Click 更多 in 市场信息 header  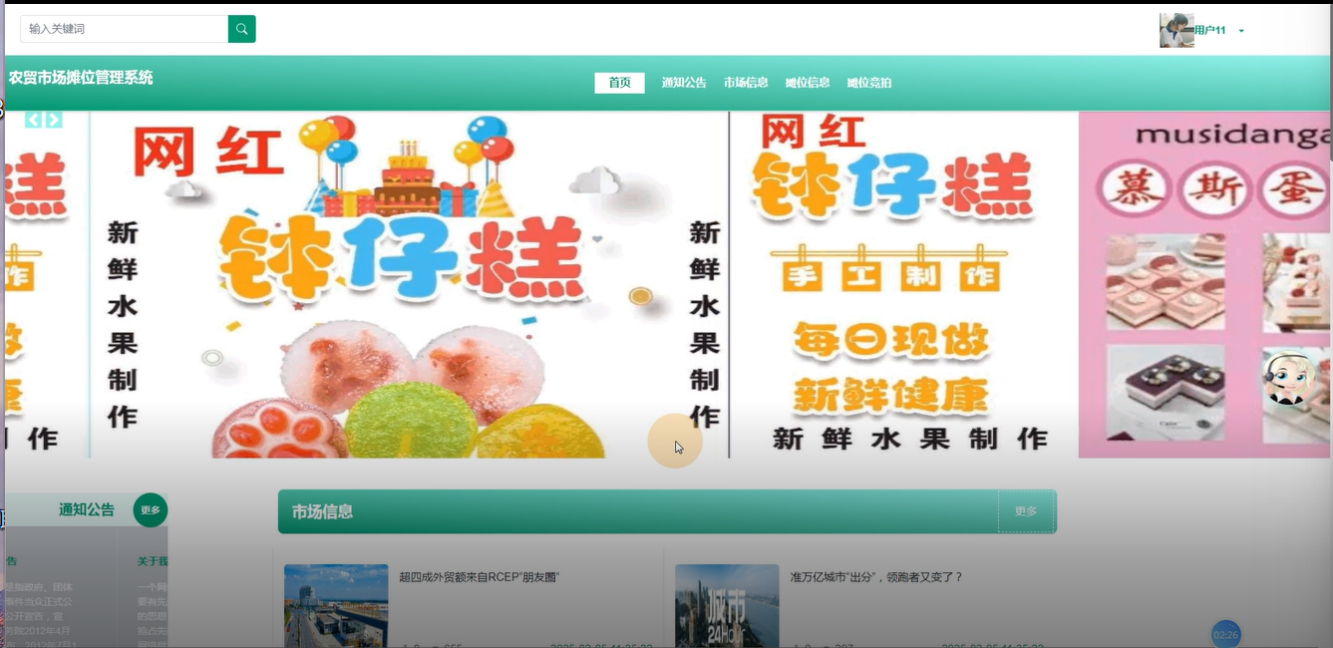[1026, 511]
